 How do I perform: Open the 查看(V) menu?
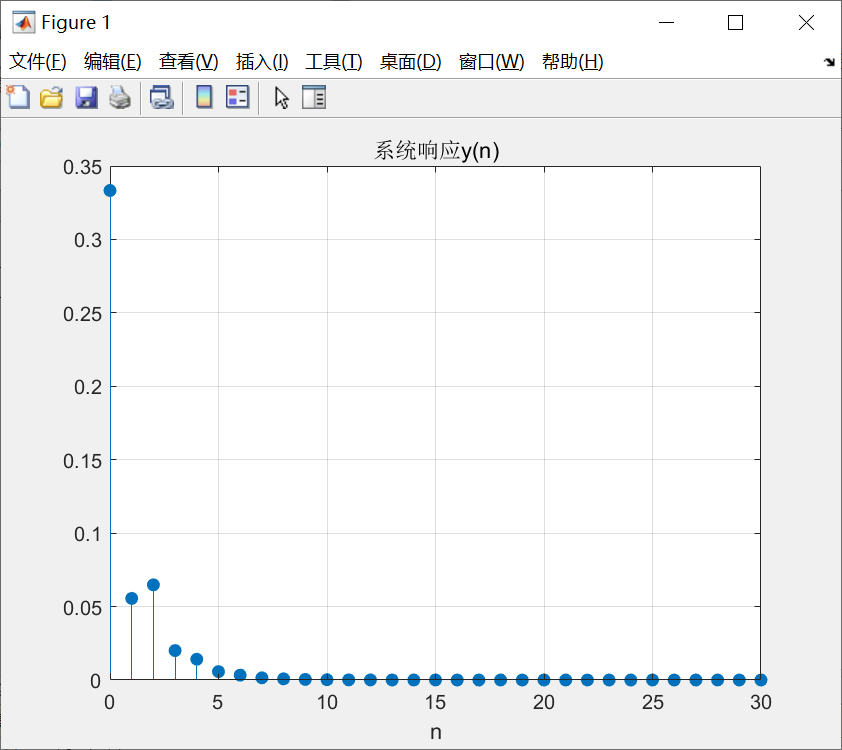click(x=188, y=62)
